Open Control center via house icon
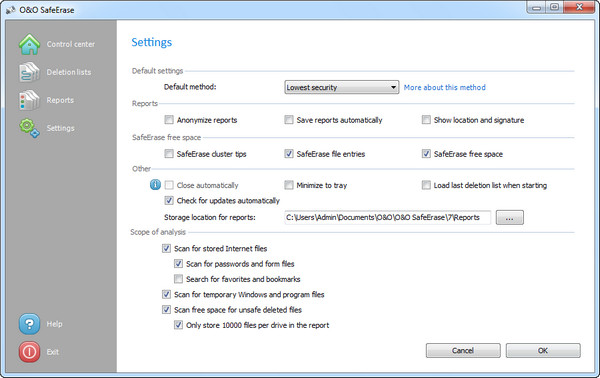The image size is (600, 378). [29, 44]
